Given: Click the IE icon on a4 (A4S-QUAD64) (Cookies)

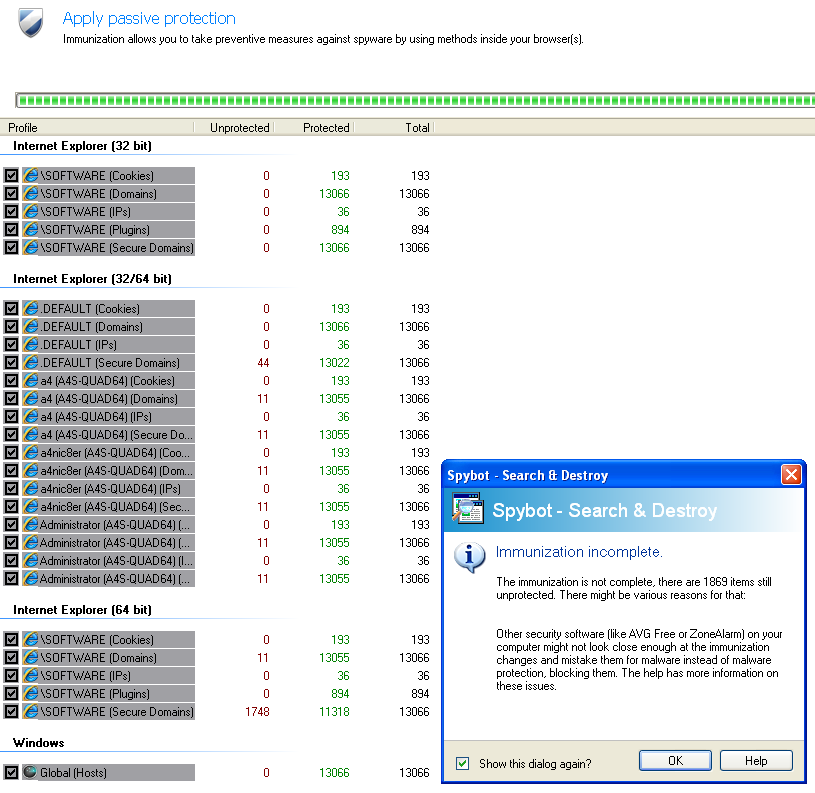Looking at the screenshot, I should point(31,381).
